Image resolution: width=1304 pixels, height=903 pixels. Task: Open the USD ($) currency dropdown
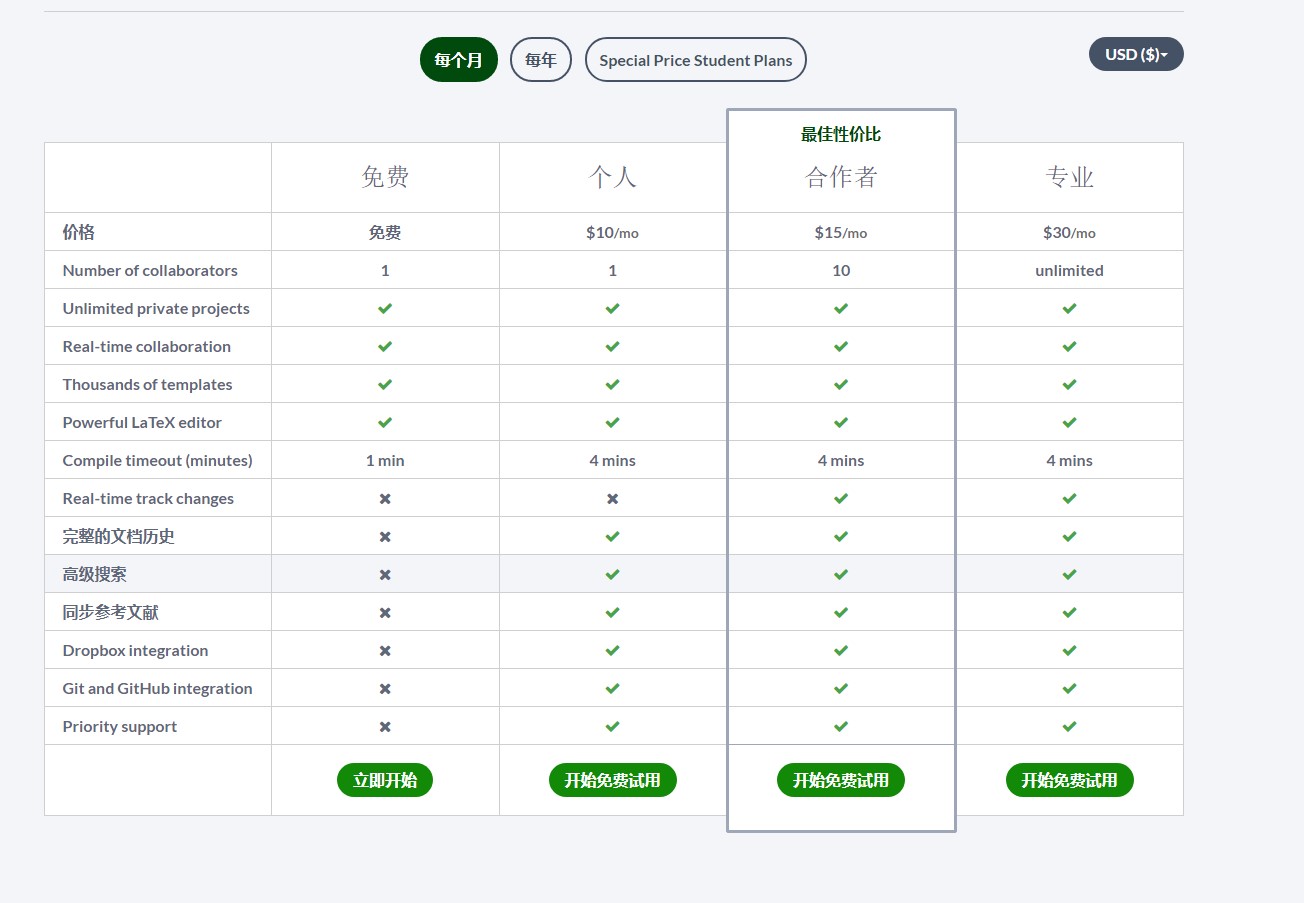tap(1136, 54)
